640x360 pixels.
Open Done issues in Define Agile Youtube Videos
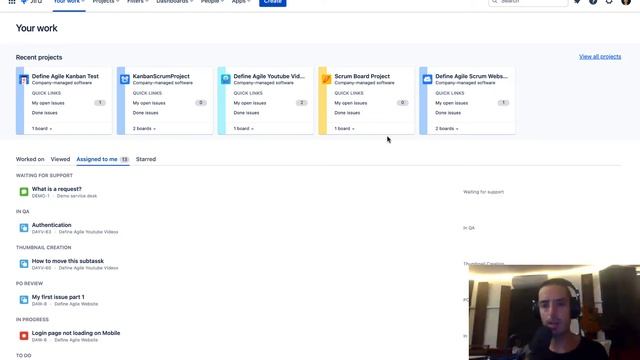[x=246, y=113]
